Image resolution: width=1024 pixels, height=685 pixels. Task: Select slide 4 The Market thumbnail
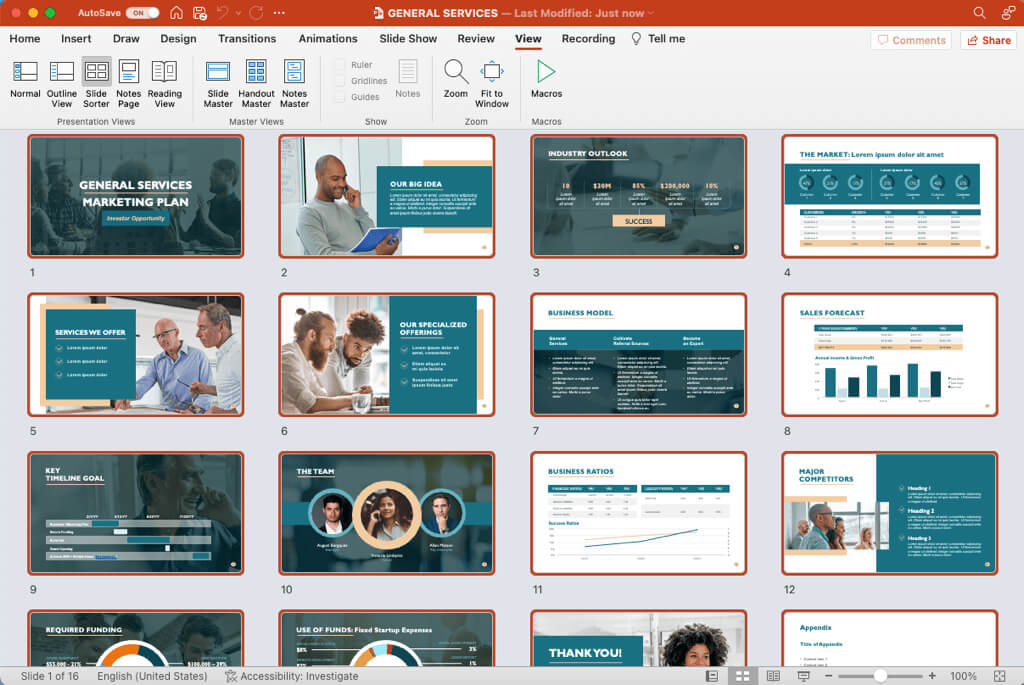889,196
